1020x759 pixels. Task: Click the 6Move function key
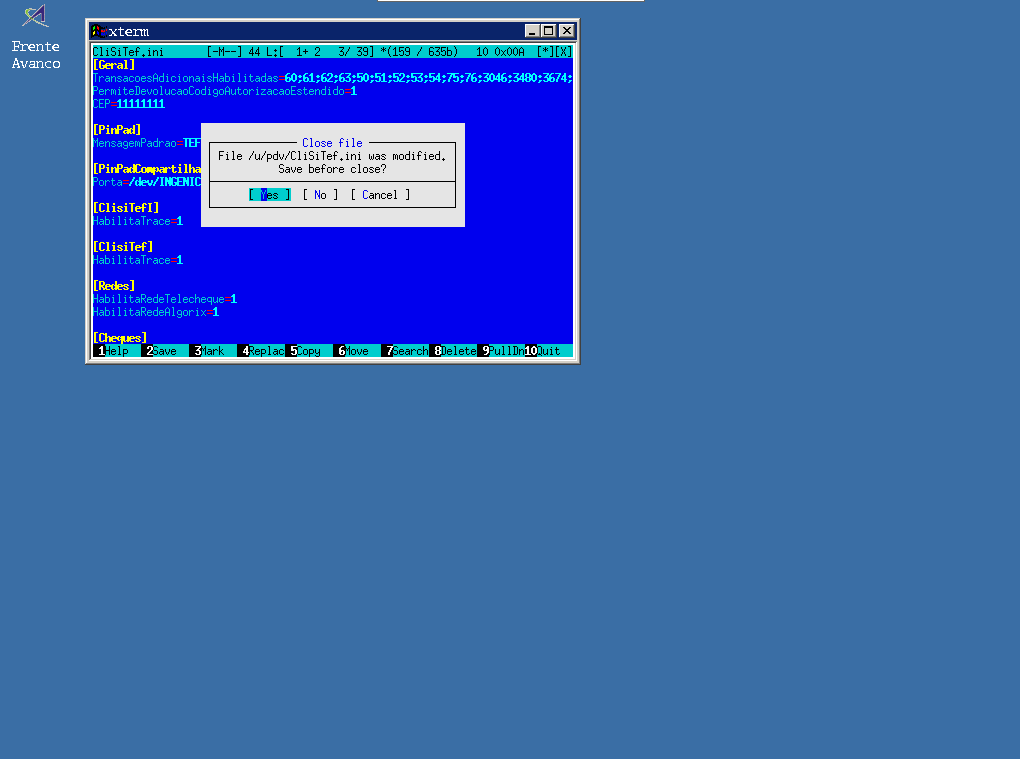[x=354, y=351]
